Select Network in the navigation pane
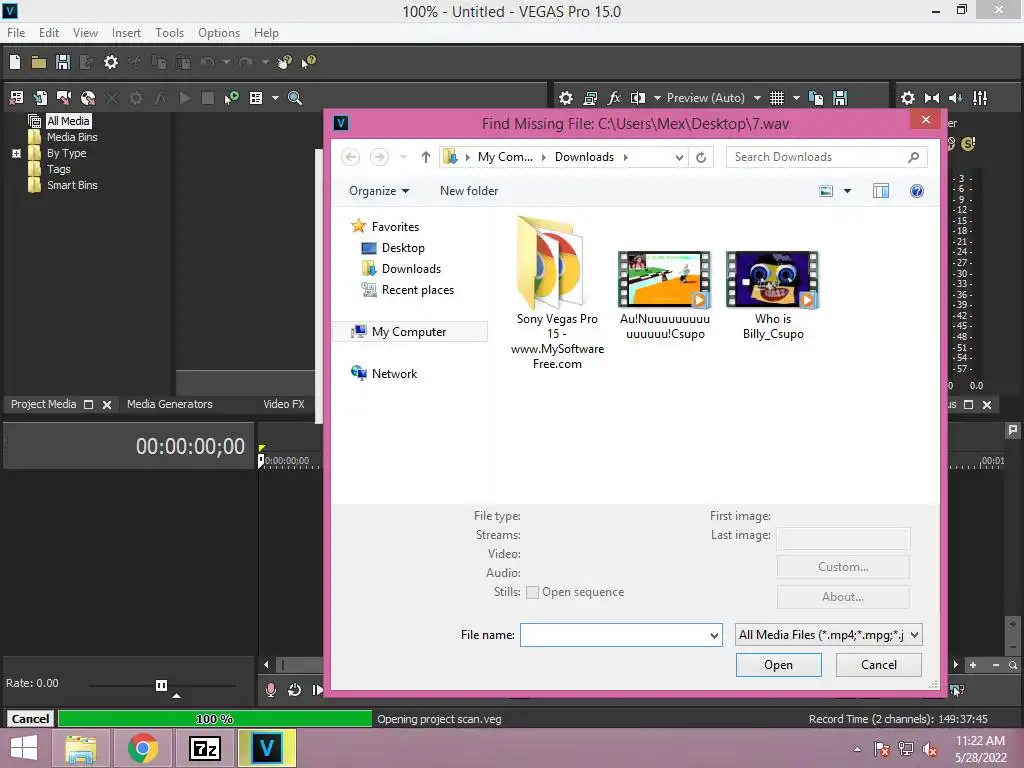 (x=394, y=374)
